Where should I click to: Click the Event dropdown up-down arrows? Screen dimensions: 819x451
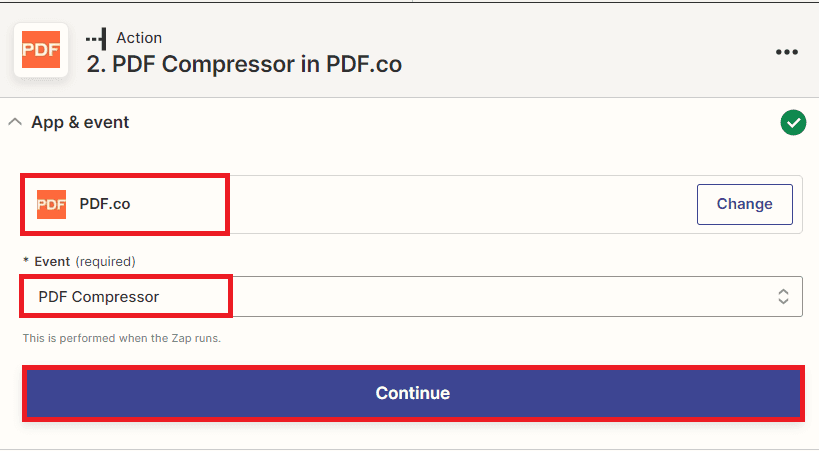coord(783,297)
